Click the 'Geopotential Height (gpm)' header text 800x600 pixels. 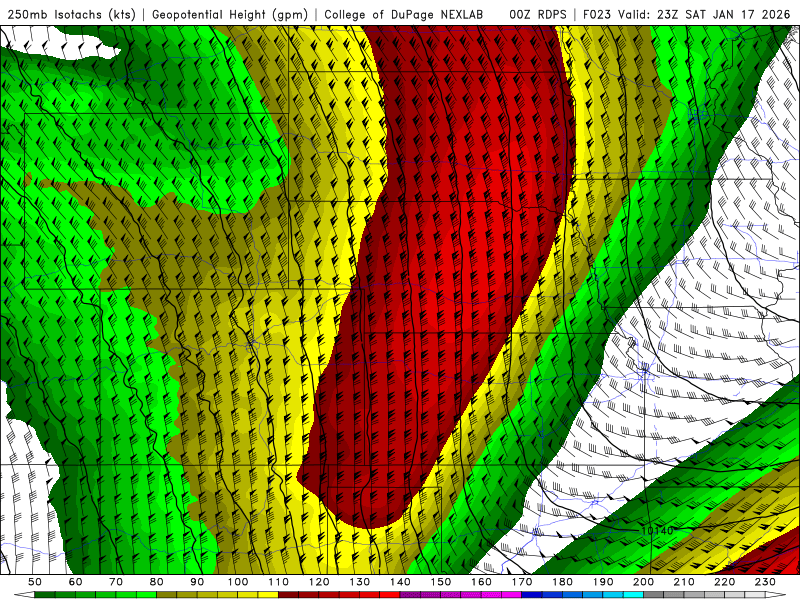pyautogui.click(x=230, y=14)
